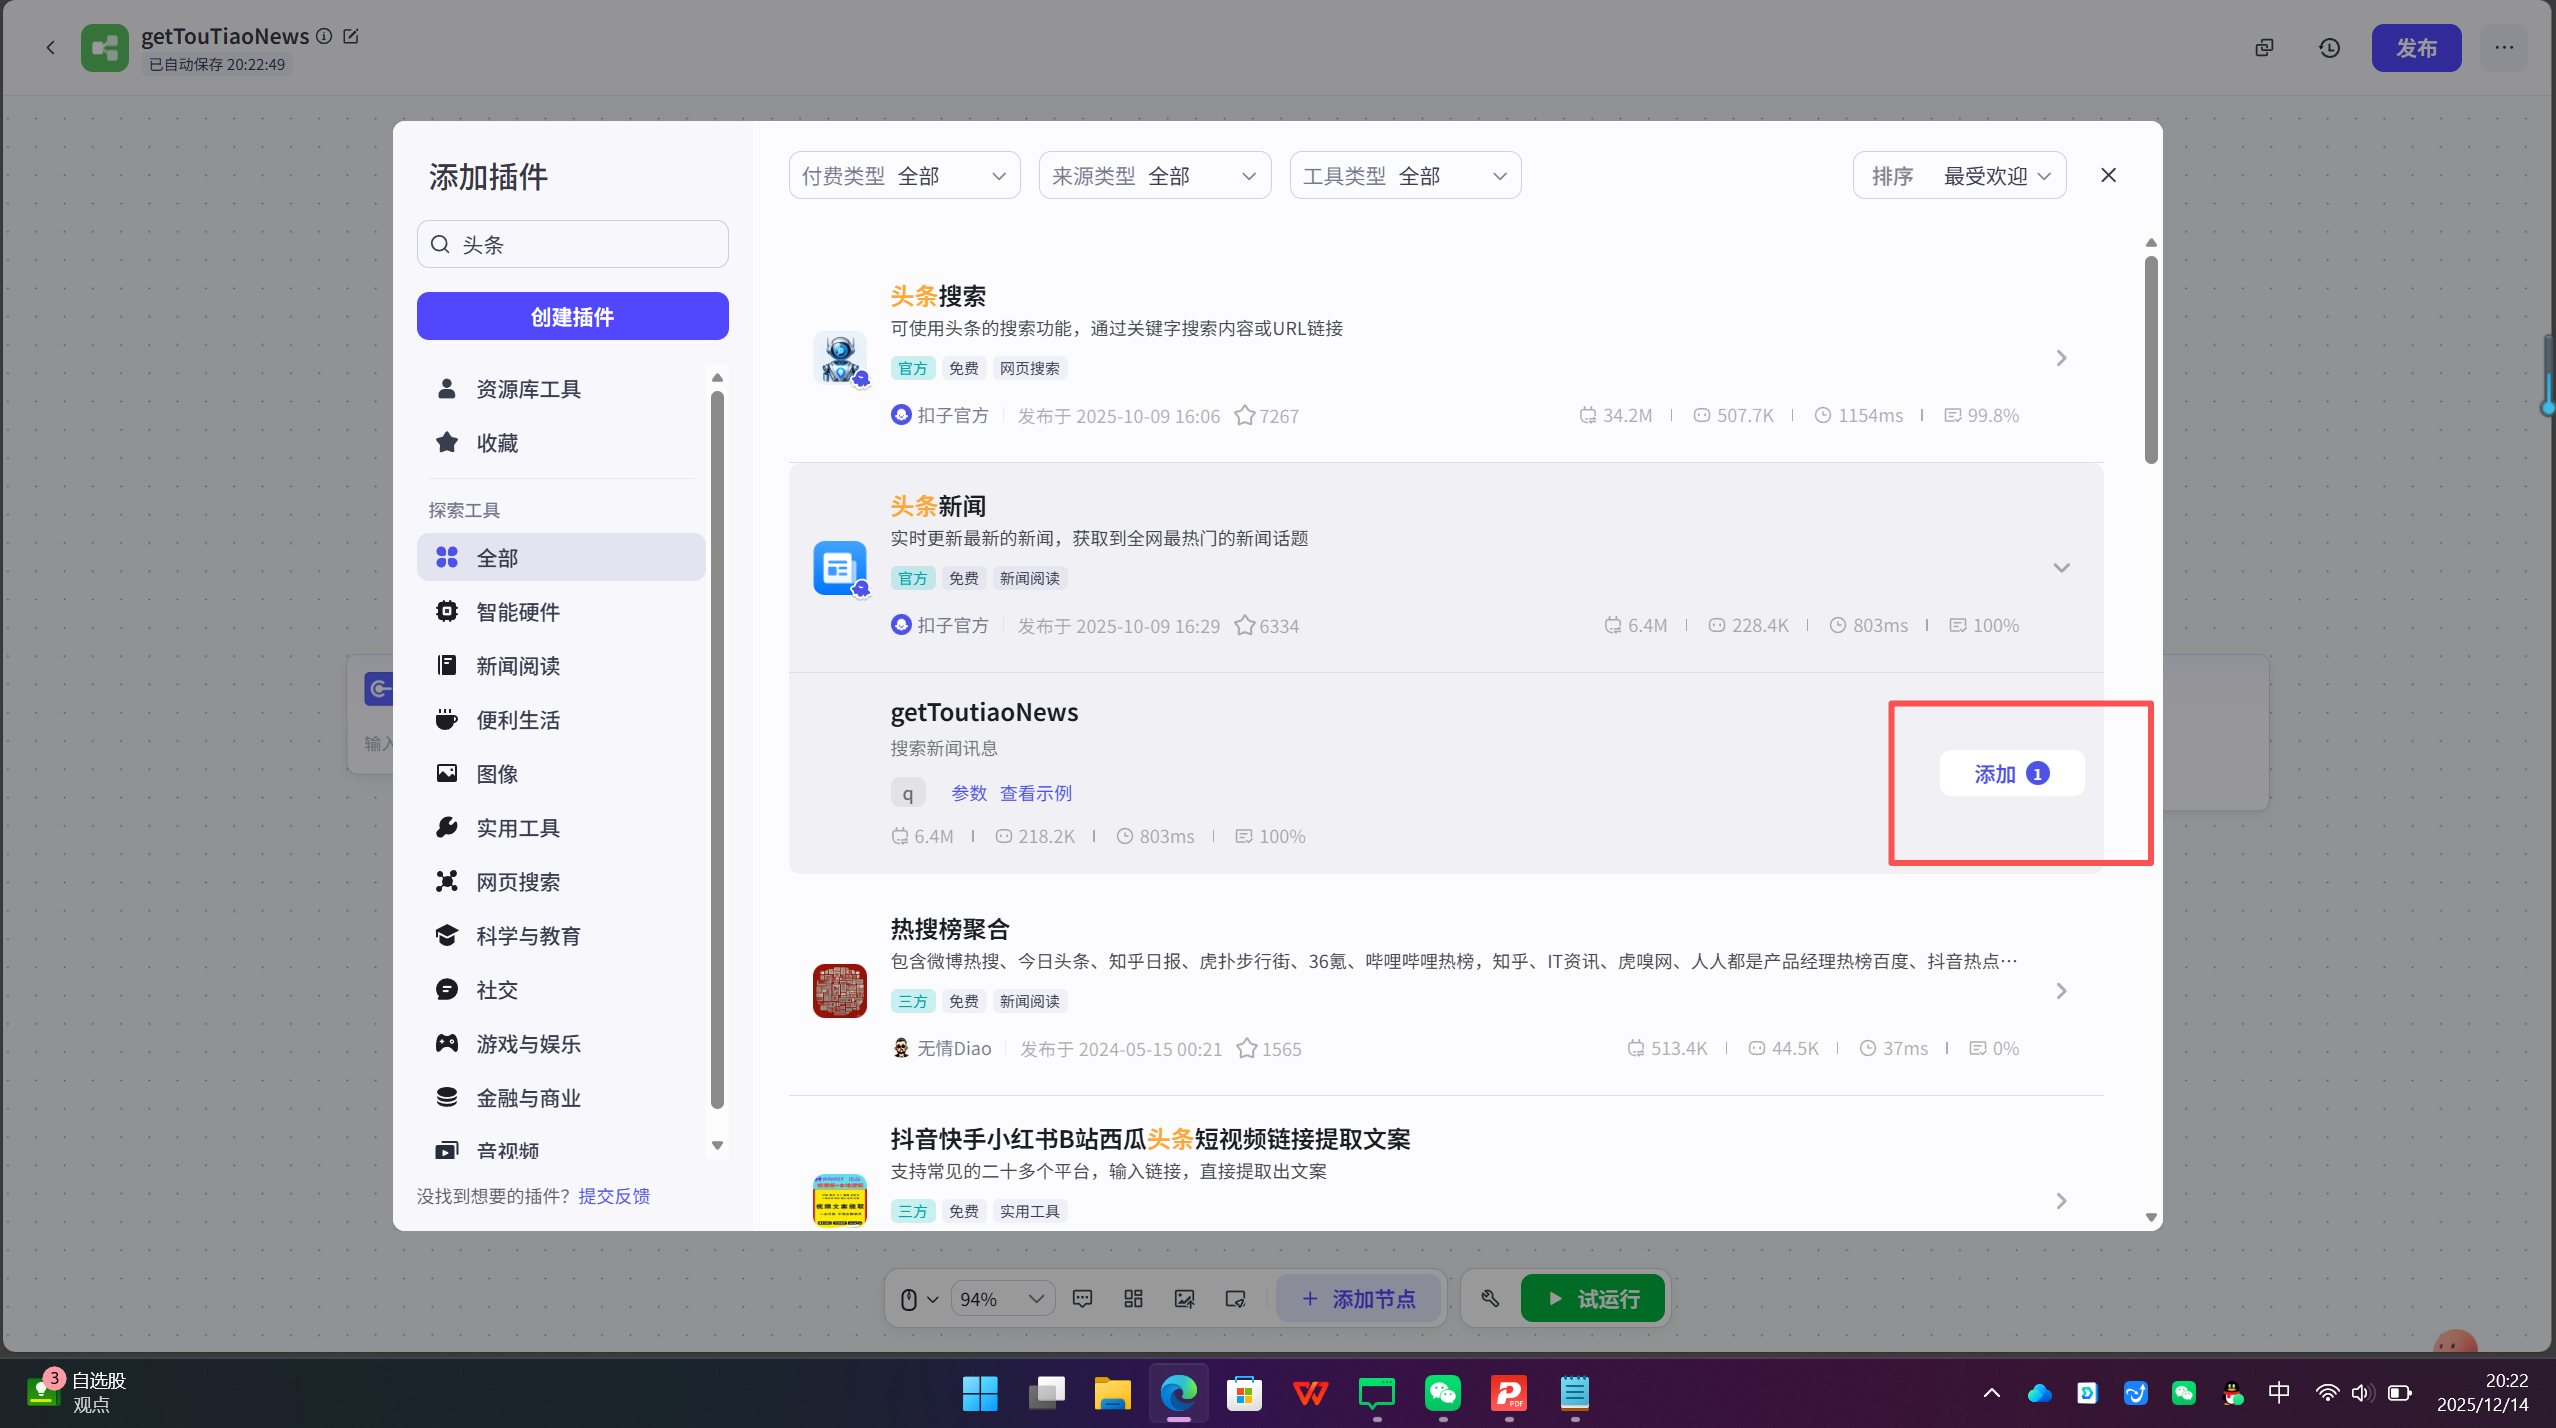Collapse the expanded 头条新闻 plugin details
This screenshot has height=1428, width=2556.
[2062, 567]
